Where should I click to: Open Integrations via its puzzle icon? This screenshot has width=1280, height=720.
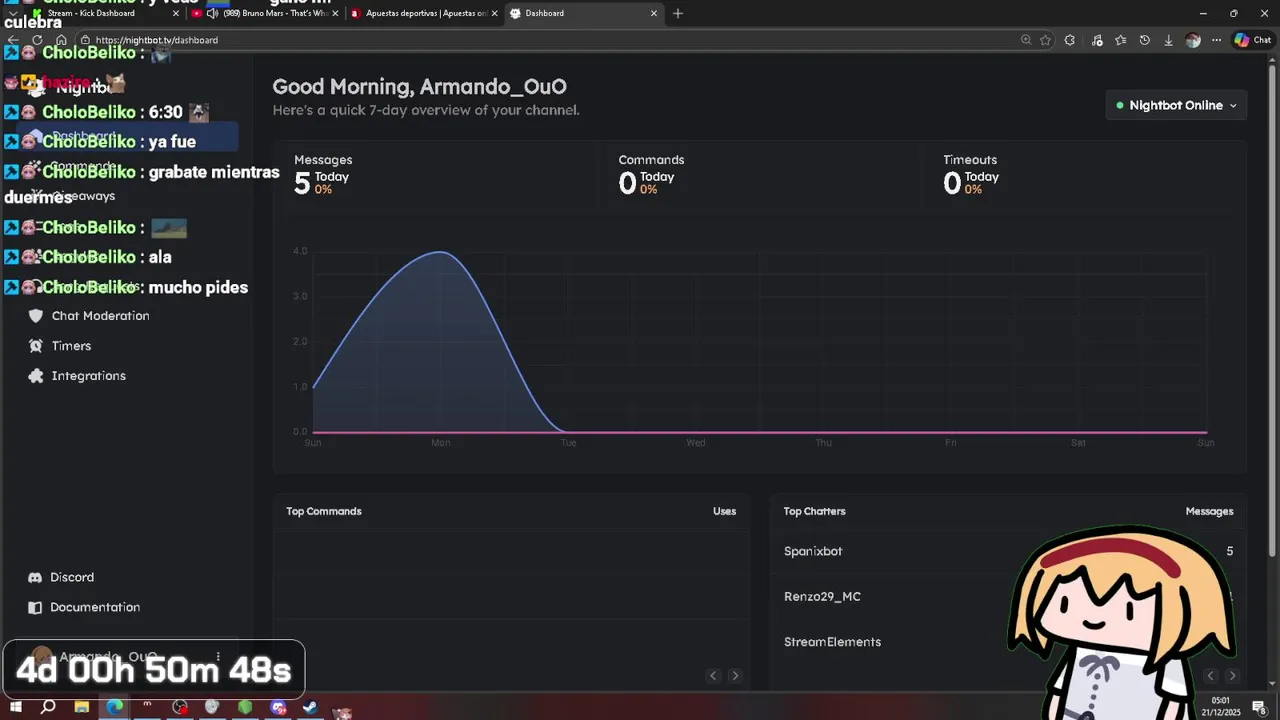coord(36,376)
